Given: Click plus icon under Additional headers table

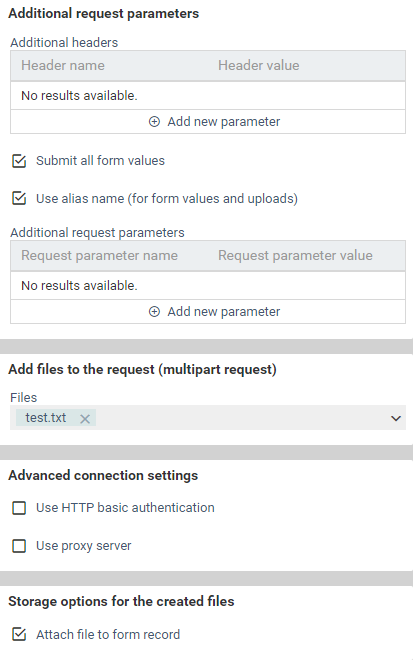Looking at the screenshot, I should [155, 122].
